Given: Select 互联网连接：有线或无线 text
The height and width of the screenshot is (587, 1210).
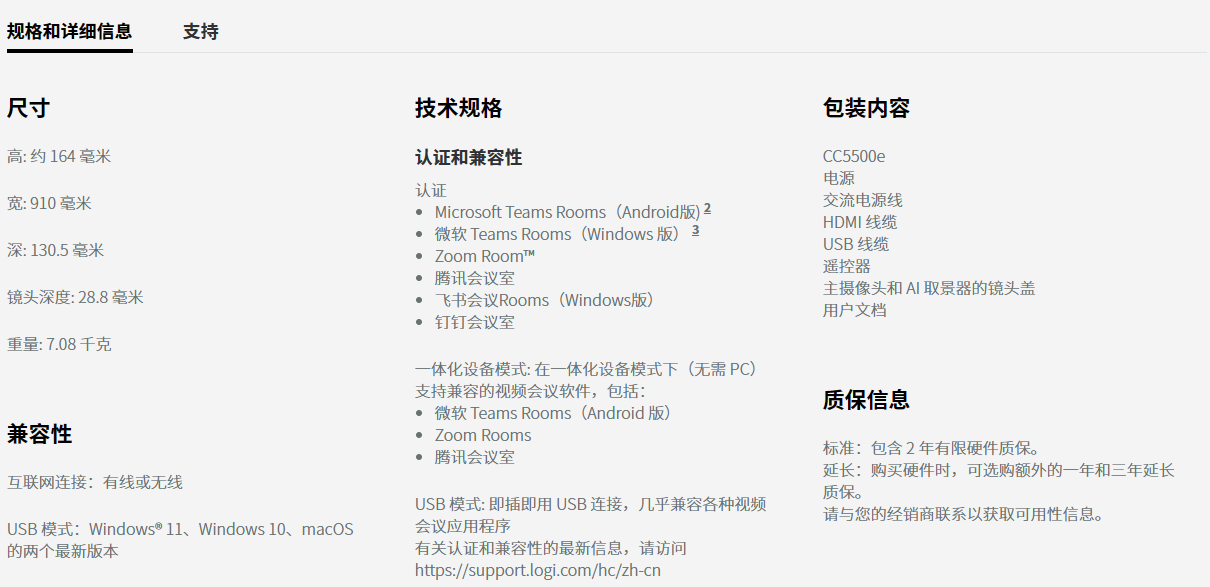Looking at the screenshot, I should pos(95,482).
